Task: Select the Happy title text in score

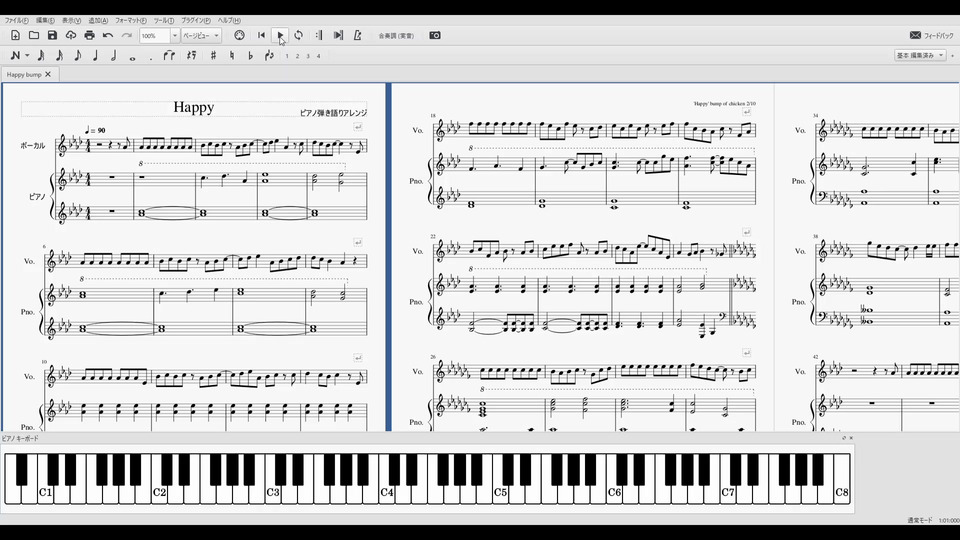Action: point(193,107)
